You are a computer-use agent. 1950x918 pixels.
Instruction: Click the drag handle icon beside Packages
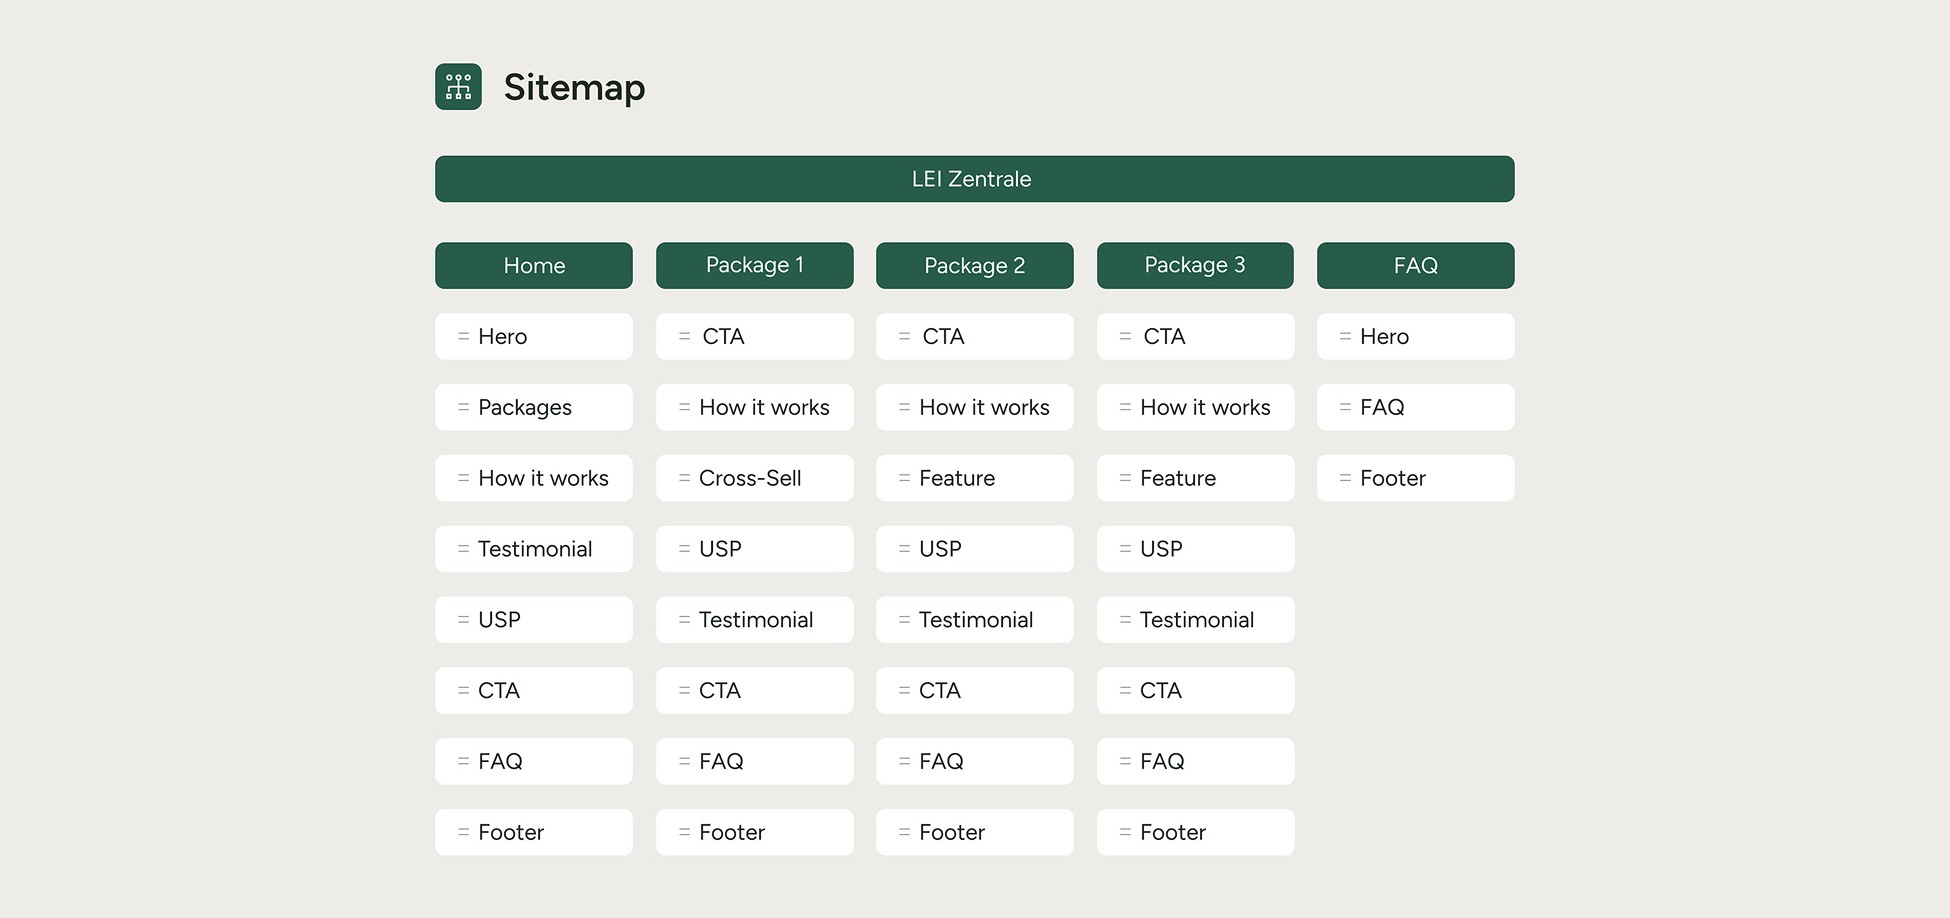pyautogui.click(x=463, y=407)
